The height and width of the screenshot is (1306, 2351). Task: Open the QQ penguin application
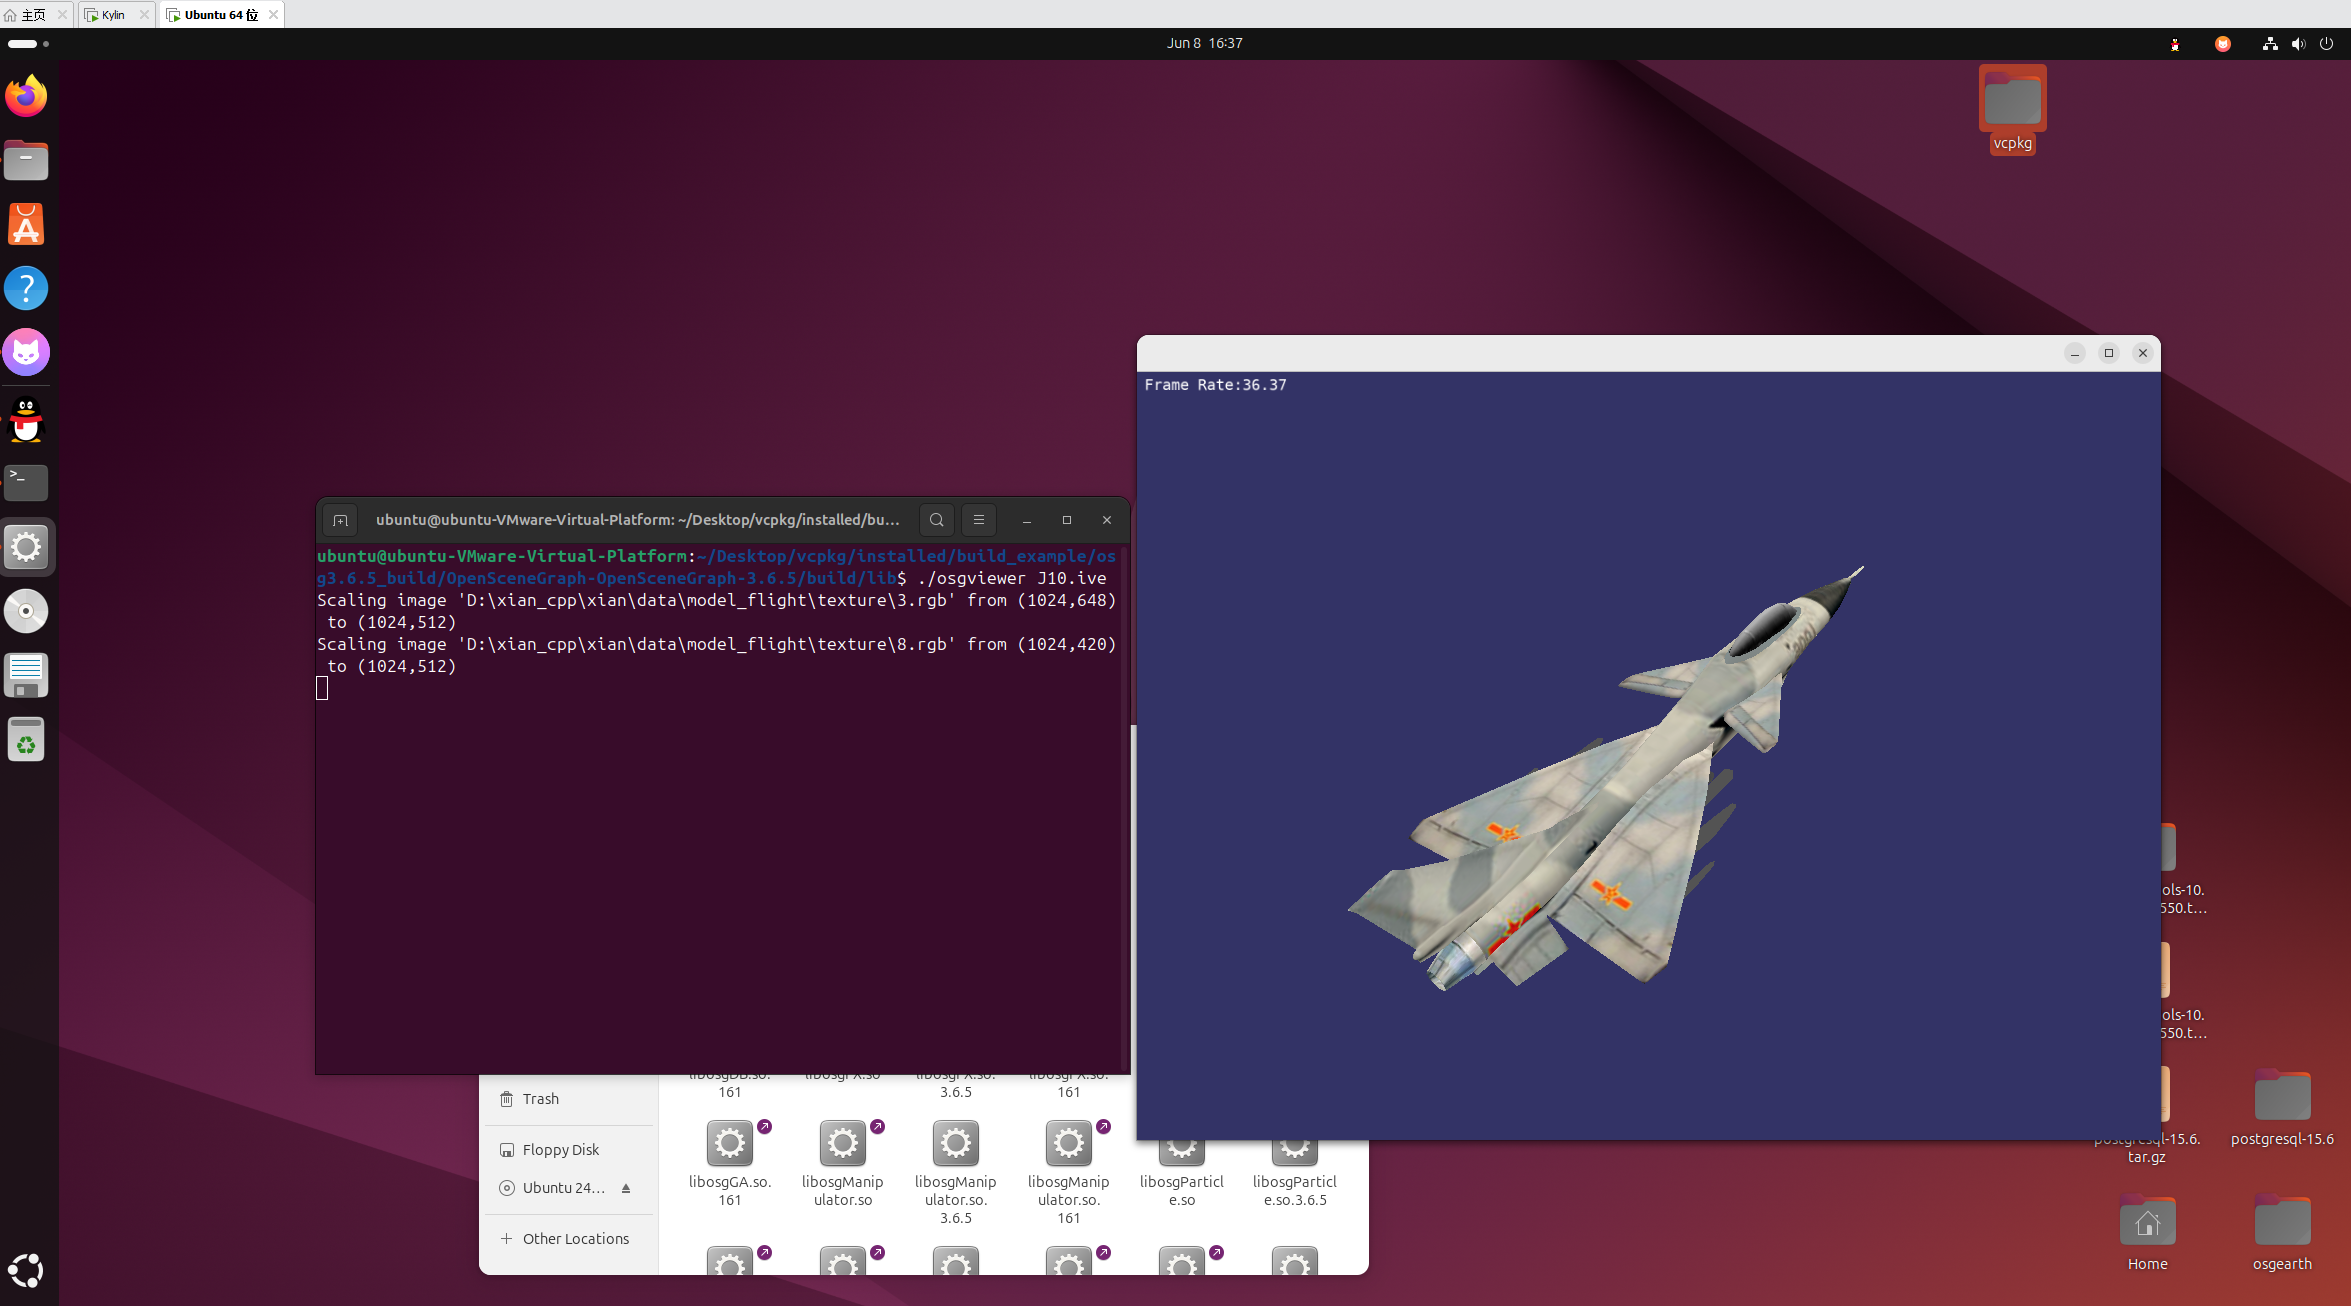click(26, 419)
